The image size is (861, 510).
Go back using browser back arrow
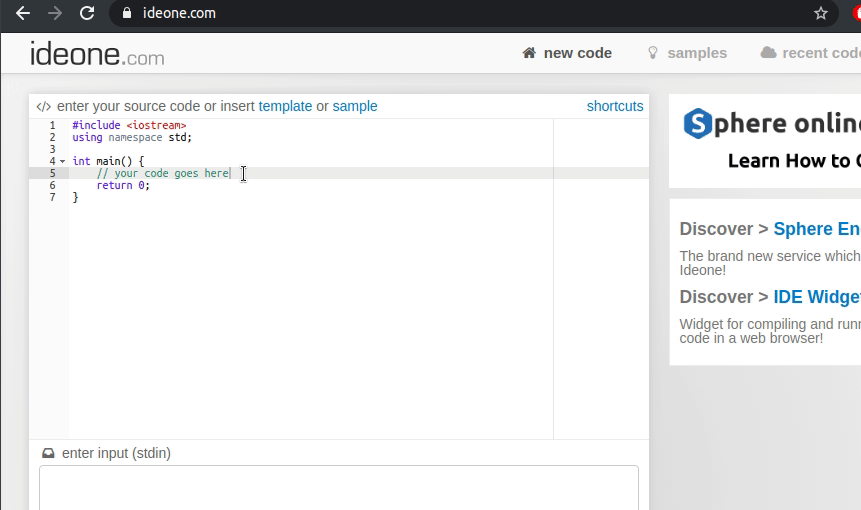pyautogui.click(x=23, y=13)
